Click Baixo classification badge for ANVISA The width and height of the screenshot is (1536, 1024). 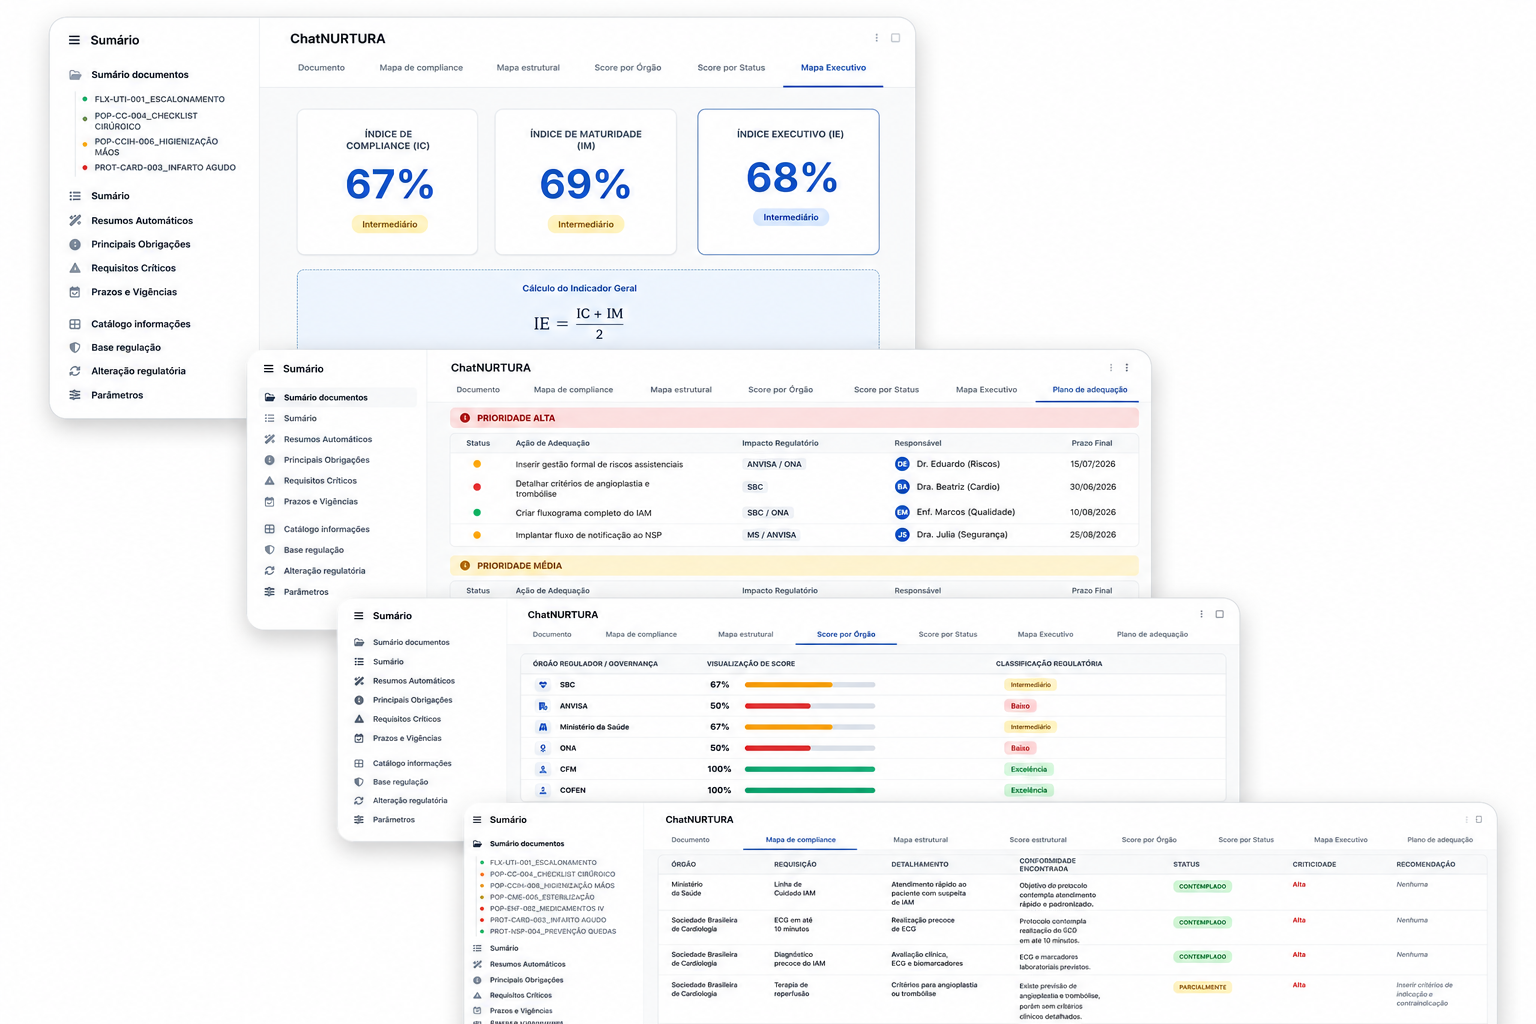click(1020, 706)
